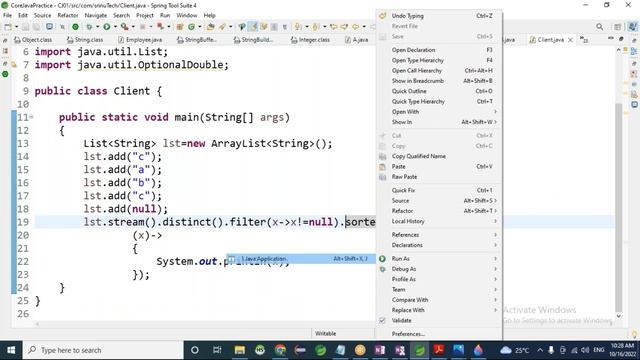This screenshot has height=360, width=640.
Task: Click the New Java Class green C icon
Action: click(191, 27)
